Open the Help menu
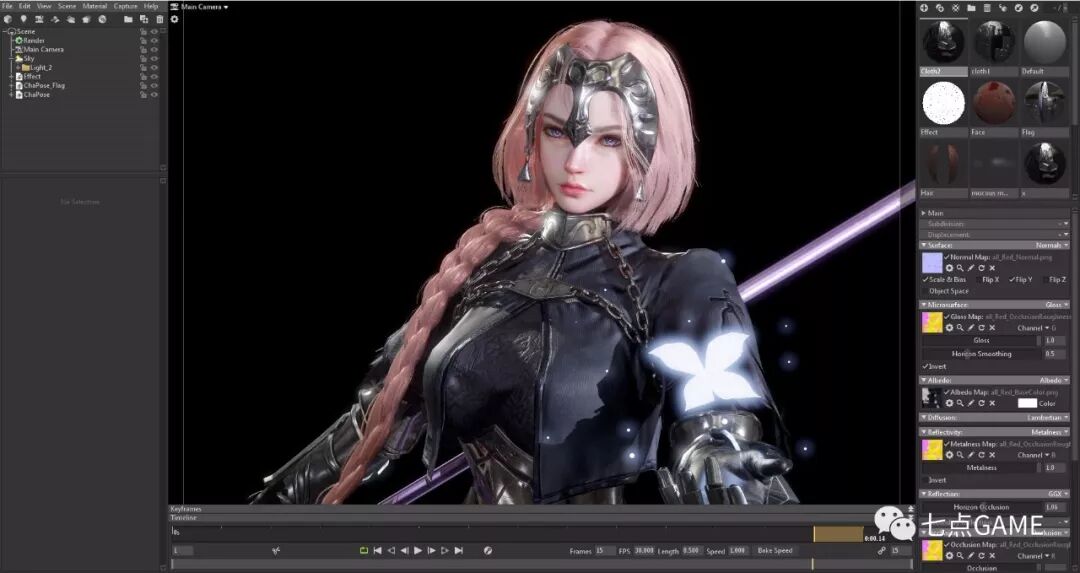 (151, 6)
